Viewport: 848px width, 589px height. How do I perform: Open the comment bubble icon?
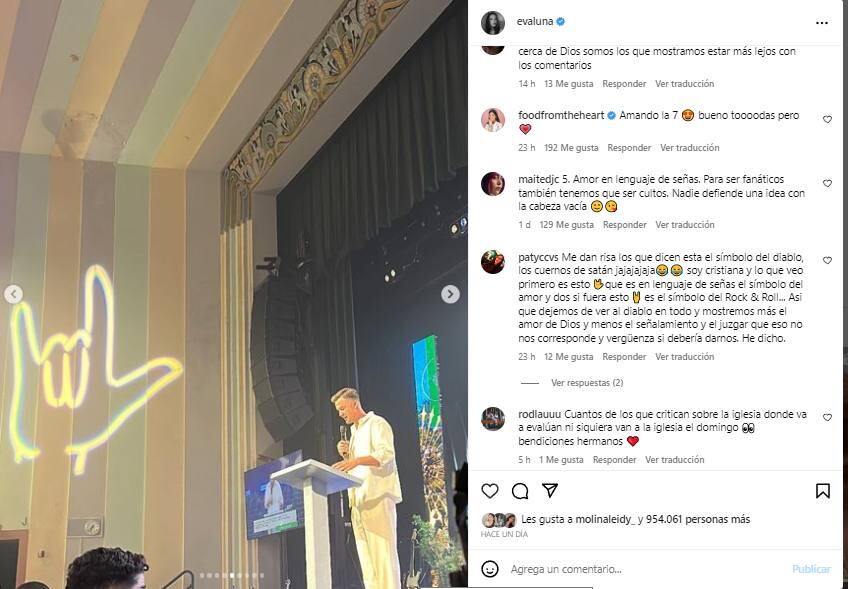click(520, 491)
